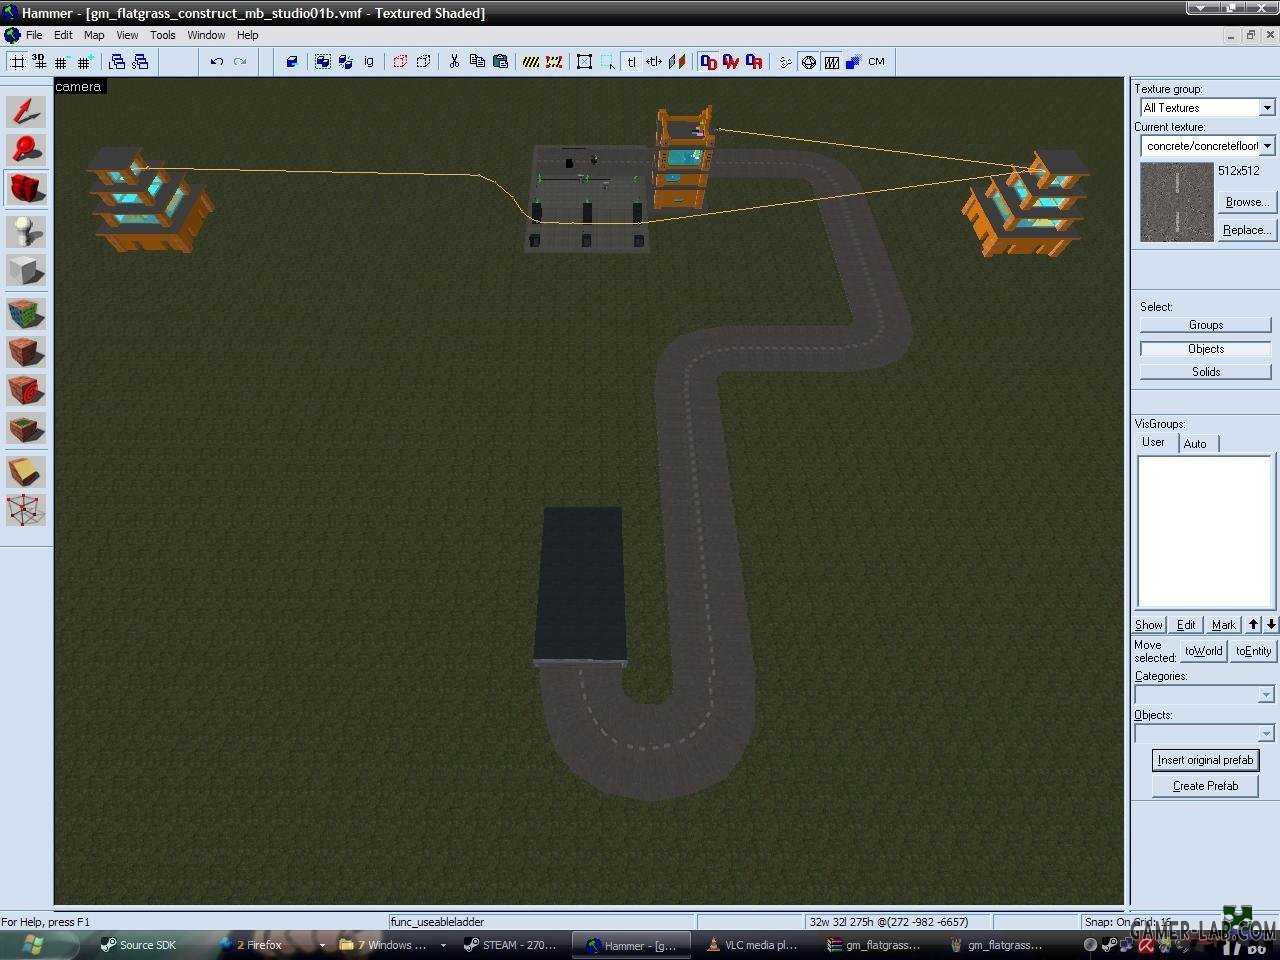Image resolution: width=1280 pixels, height=960 pixels.
Task: Carve with the selected object
Action: (292, 62)
